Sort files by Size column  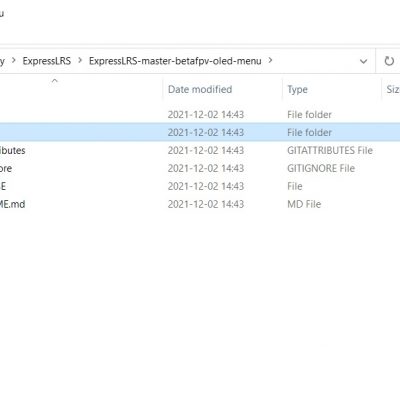[391, 89]
